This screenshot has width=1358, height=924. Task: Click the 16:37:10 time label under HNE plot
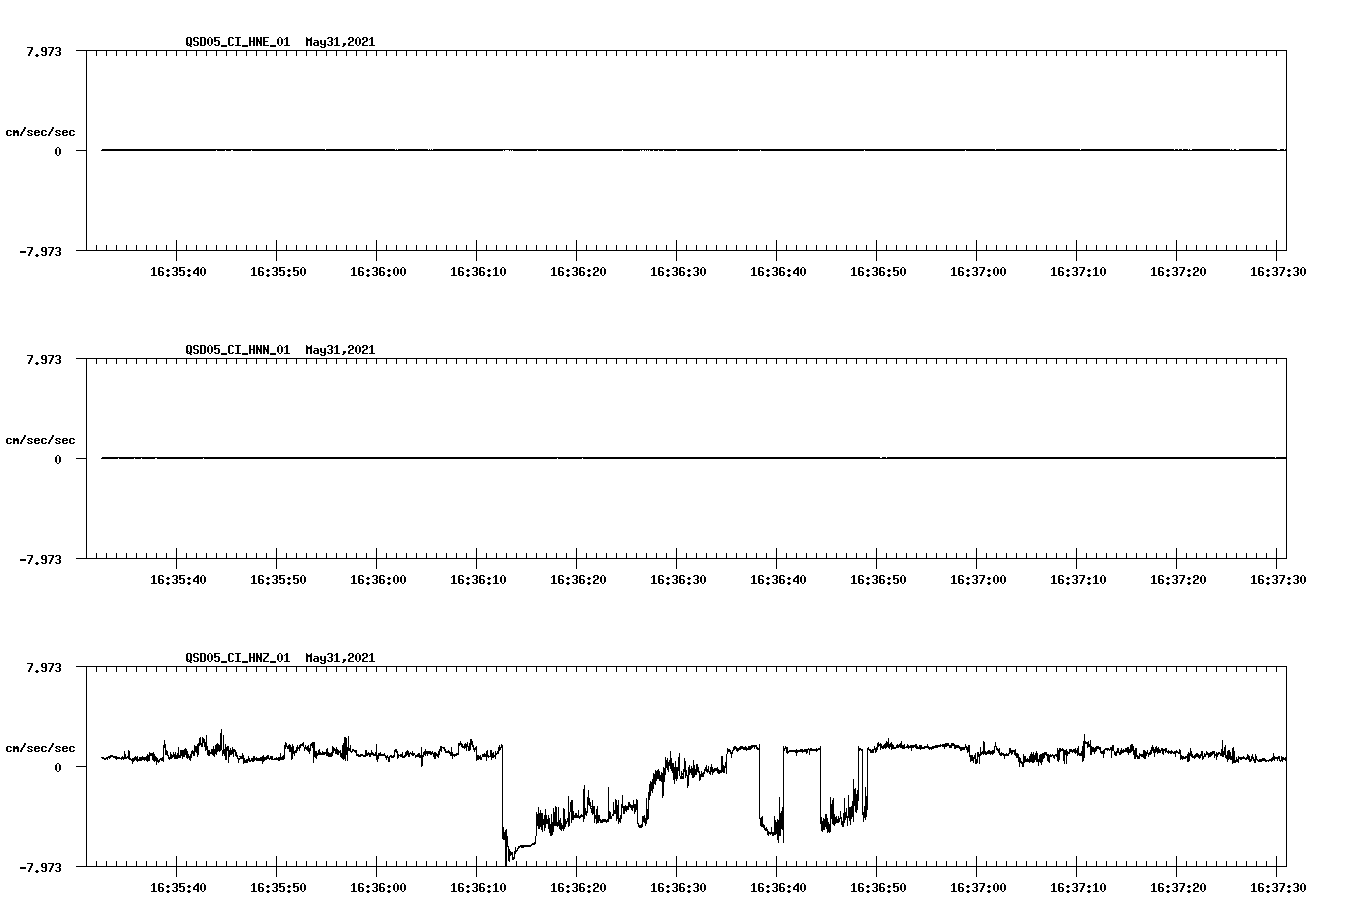[1078, 272]
